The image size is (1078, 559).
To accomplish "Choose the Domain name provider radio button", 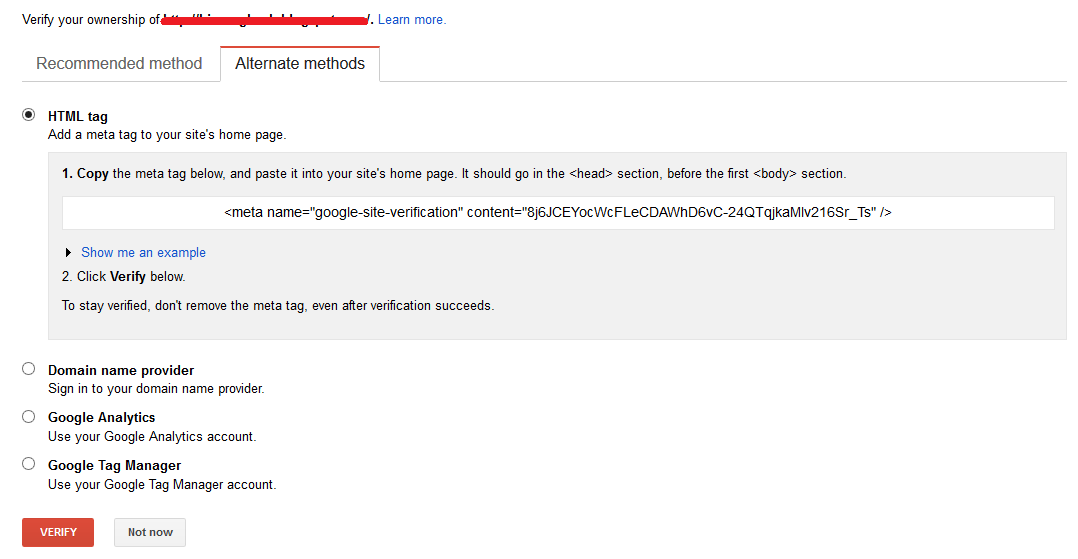I will click(x=28, y=369).
